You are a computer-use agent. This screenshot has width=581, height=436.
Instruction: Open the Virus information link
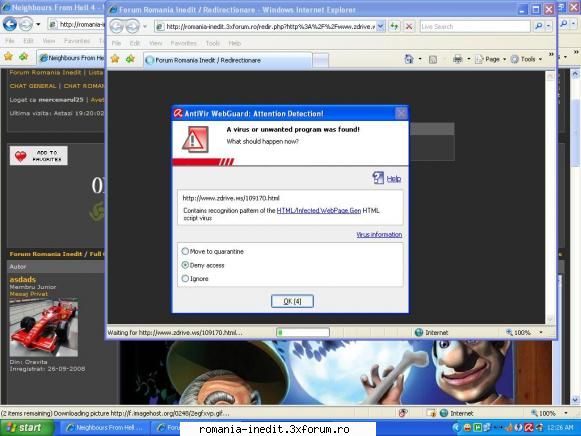pos(379,234)
